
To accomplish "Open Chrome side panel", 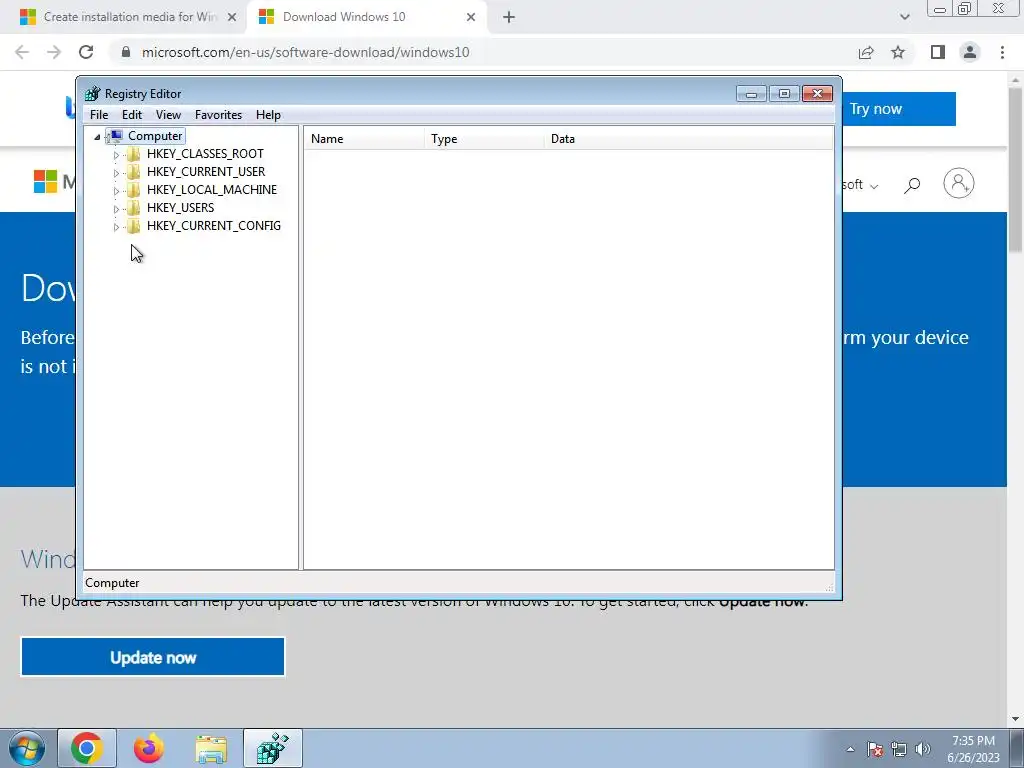I will pos(938,52).
